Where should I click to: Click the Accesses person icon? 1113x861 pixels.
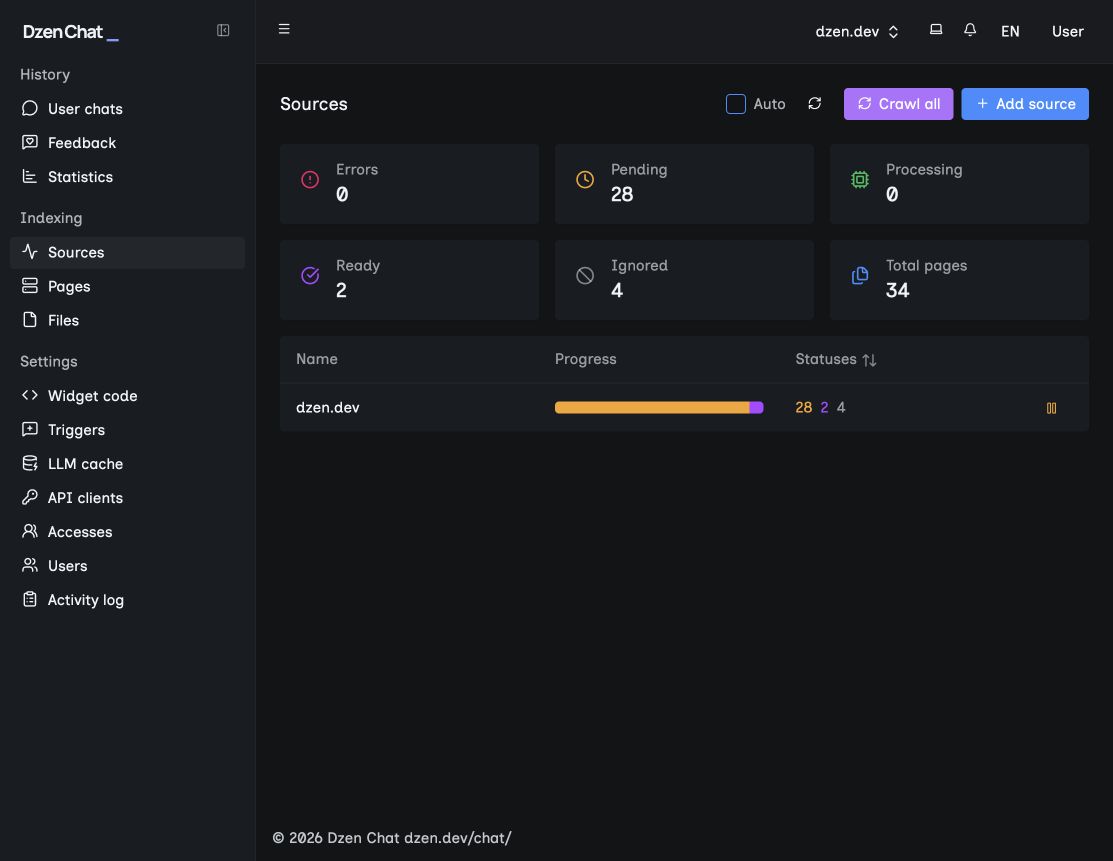coord(30,532)
